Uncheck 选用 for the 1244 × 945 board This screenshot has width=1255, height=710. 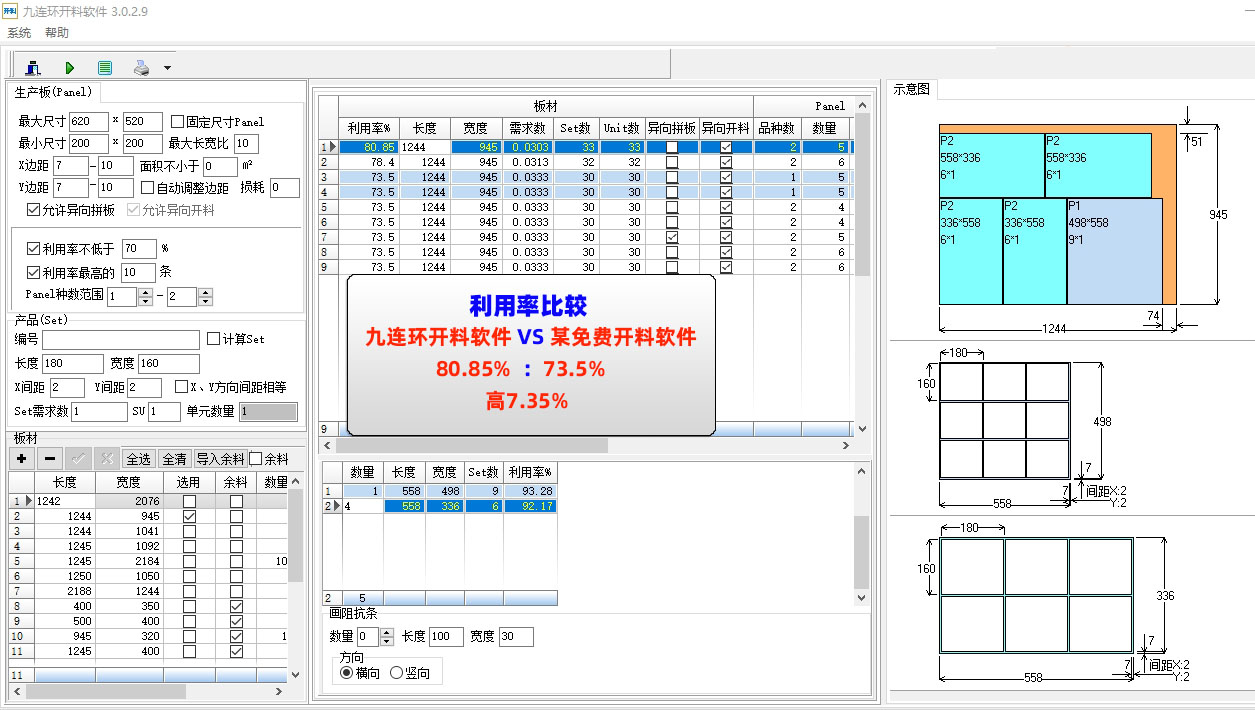click(x=189, y=516)
